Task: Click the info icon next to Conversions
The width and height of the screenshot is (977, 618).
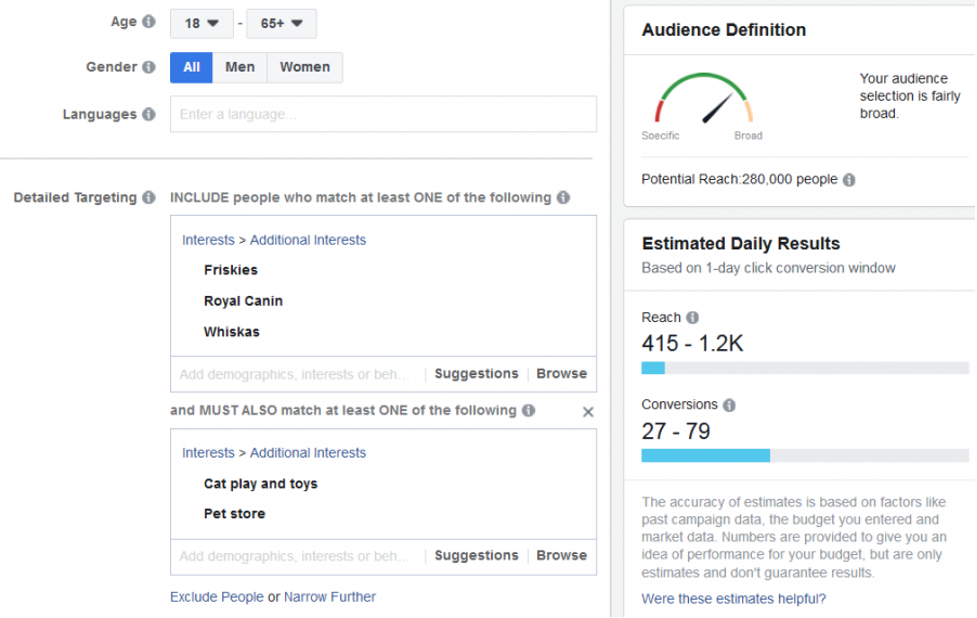Action: 729,405
